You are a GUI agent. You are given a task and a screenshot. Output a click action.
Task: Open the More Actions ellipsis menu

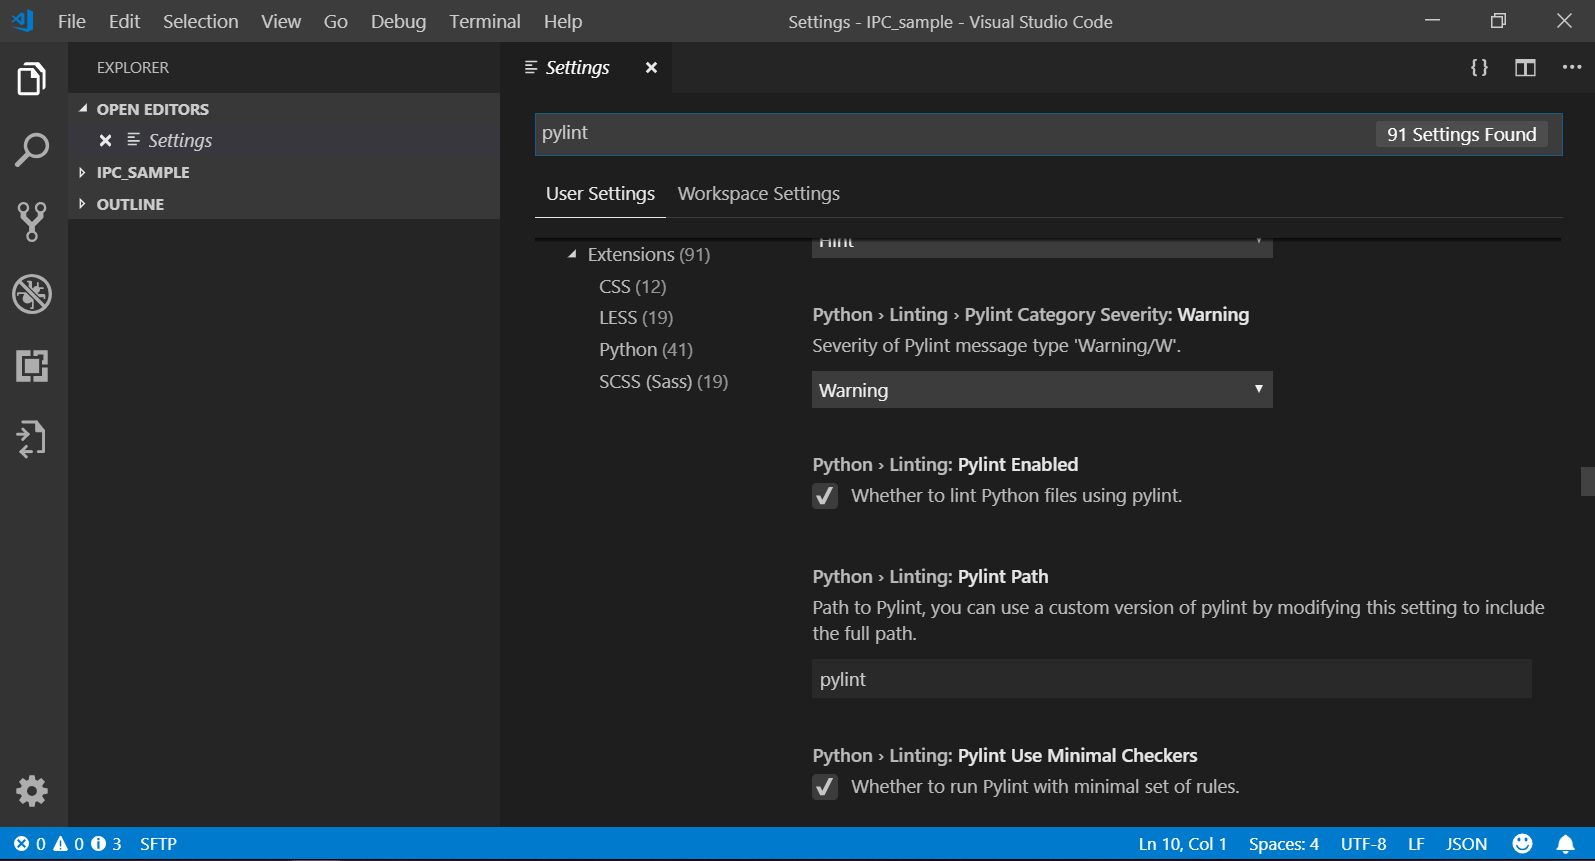1572,67
